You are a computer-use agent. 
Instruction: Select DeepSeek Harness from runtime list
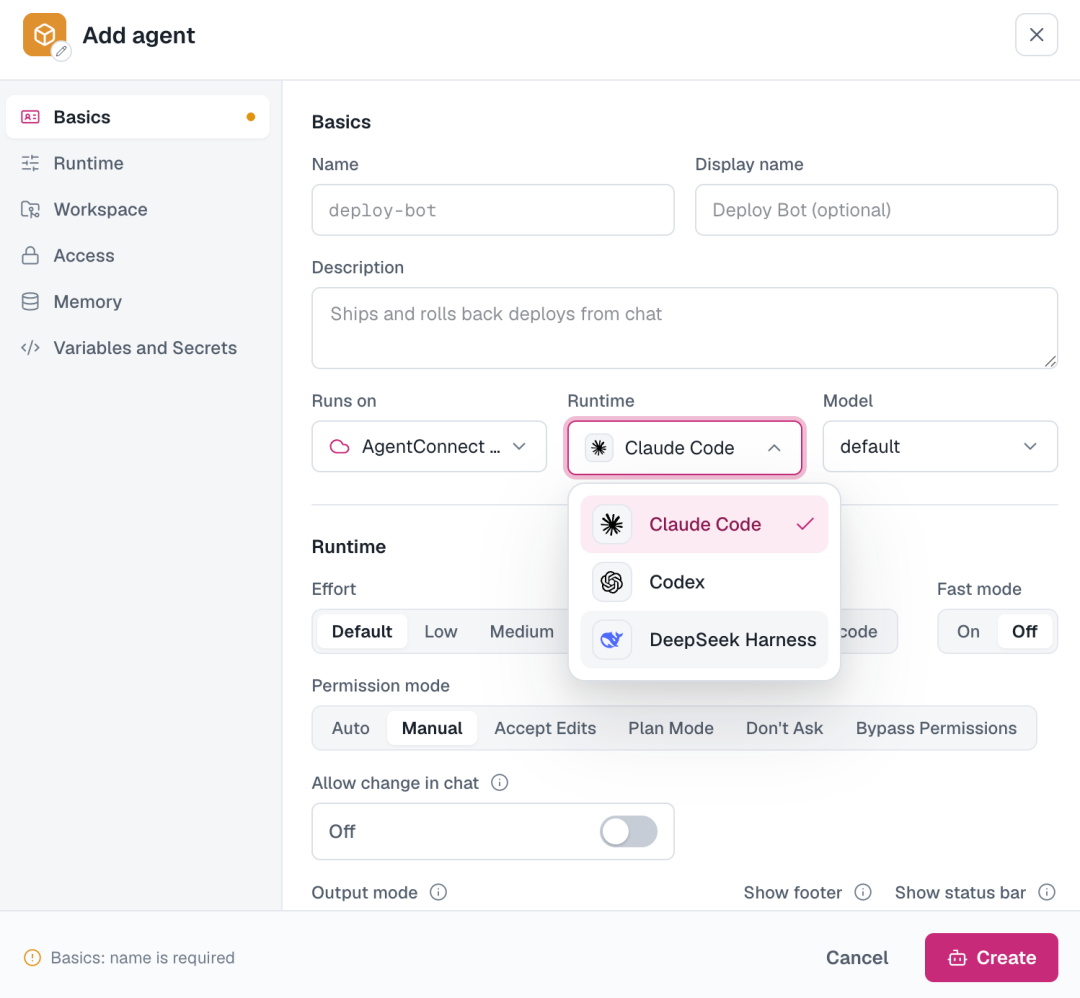(704, 640)
